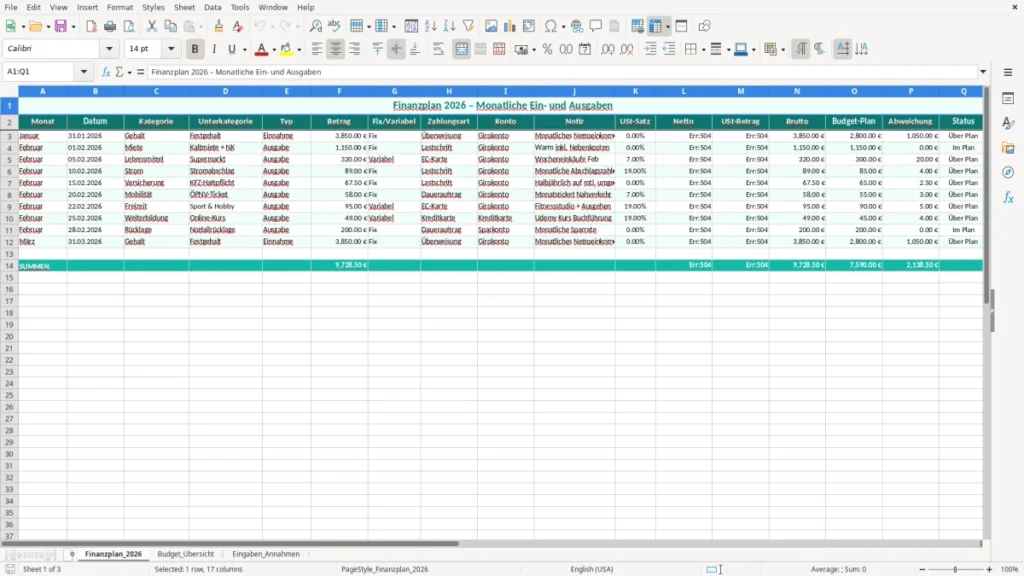
Task: Open Find & Replace magnifier icon
Action: click(315, 26)
